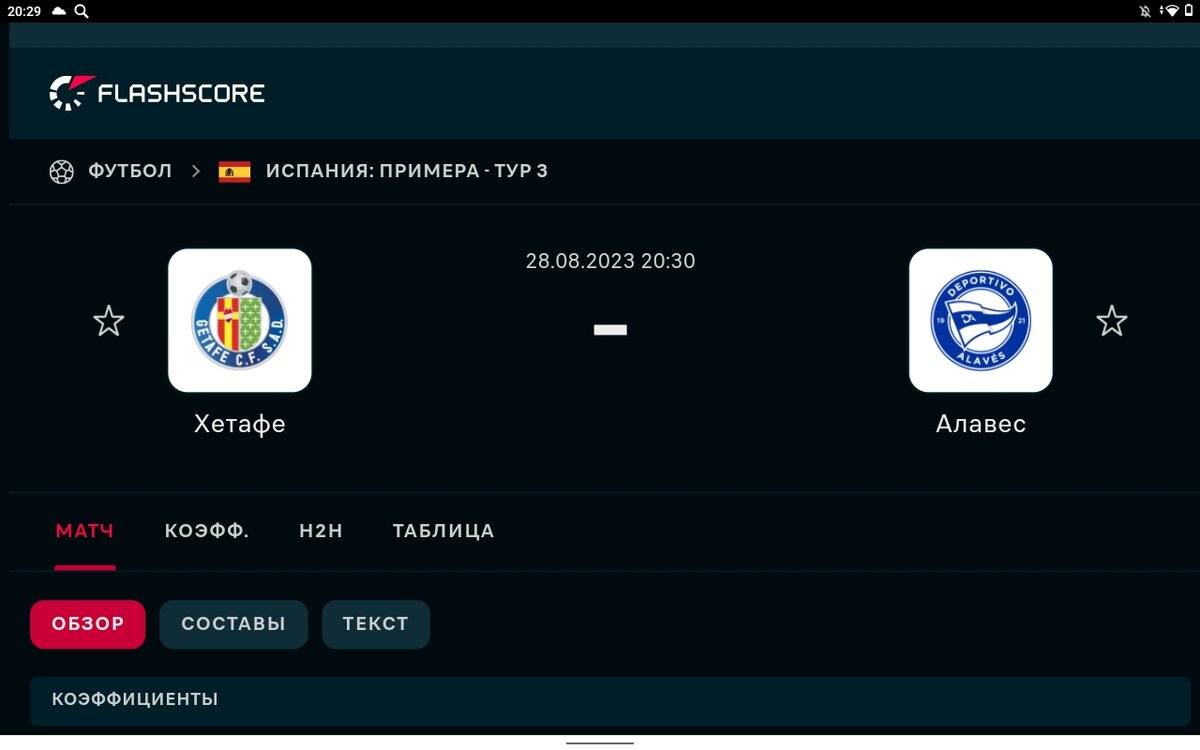This screenshot has height=750, width=1200.
Task: Select the Хетафе team name
Action: pos(240,424)
